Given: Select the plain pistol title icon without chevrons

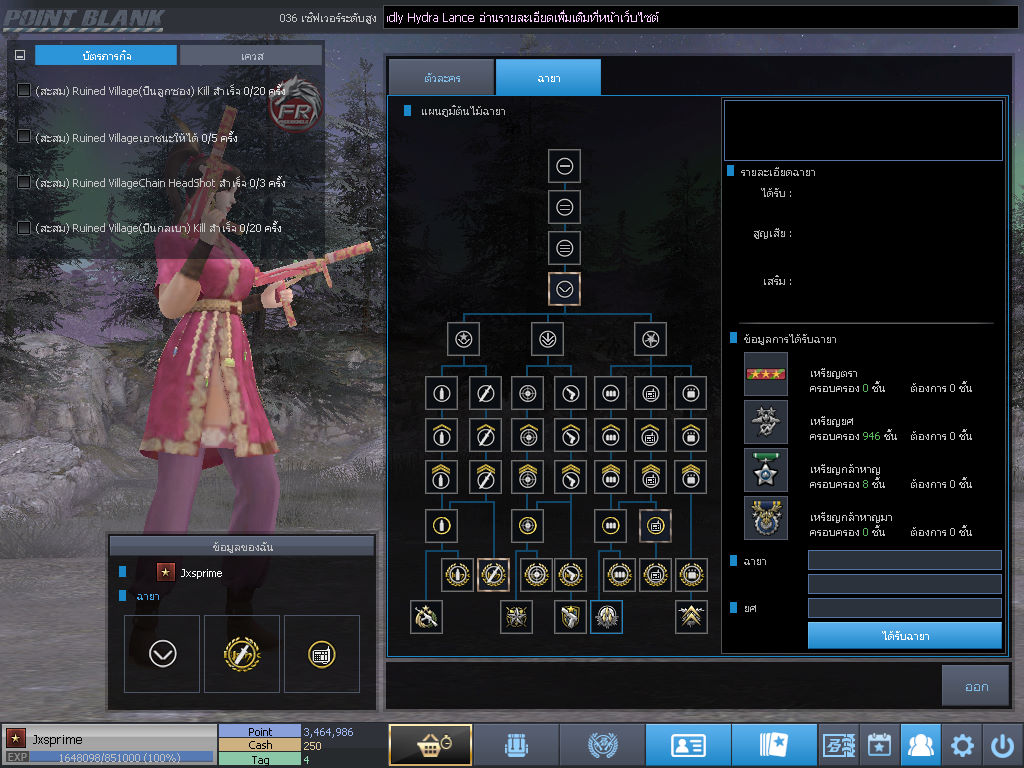Looking at the screenshot, I should (570, 393).
